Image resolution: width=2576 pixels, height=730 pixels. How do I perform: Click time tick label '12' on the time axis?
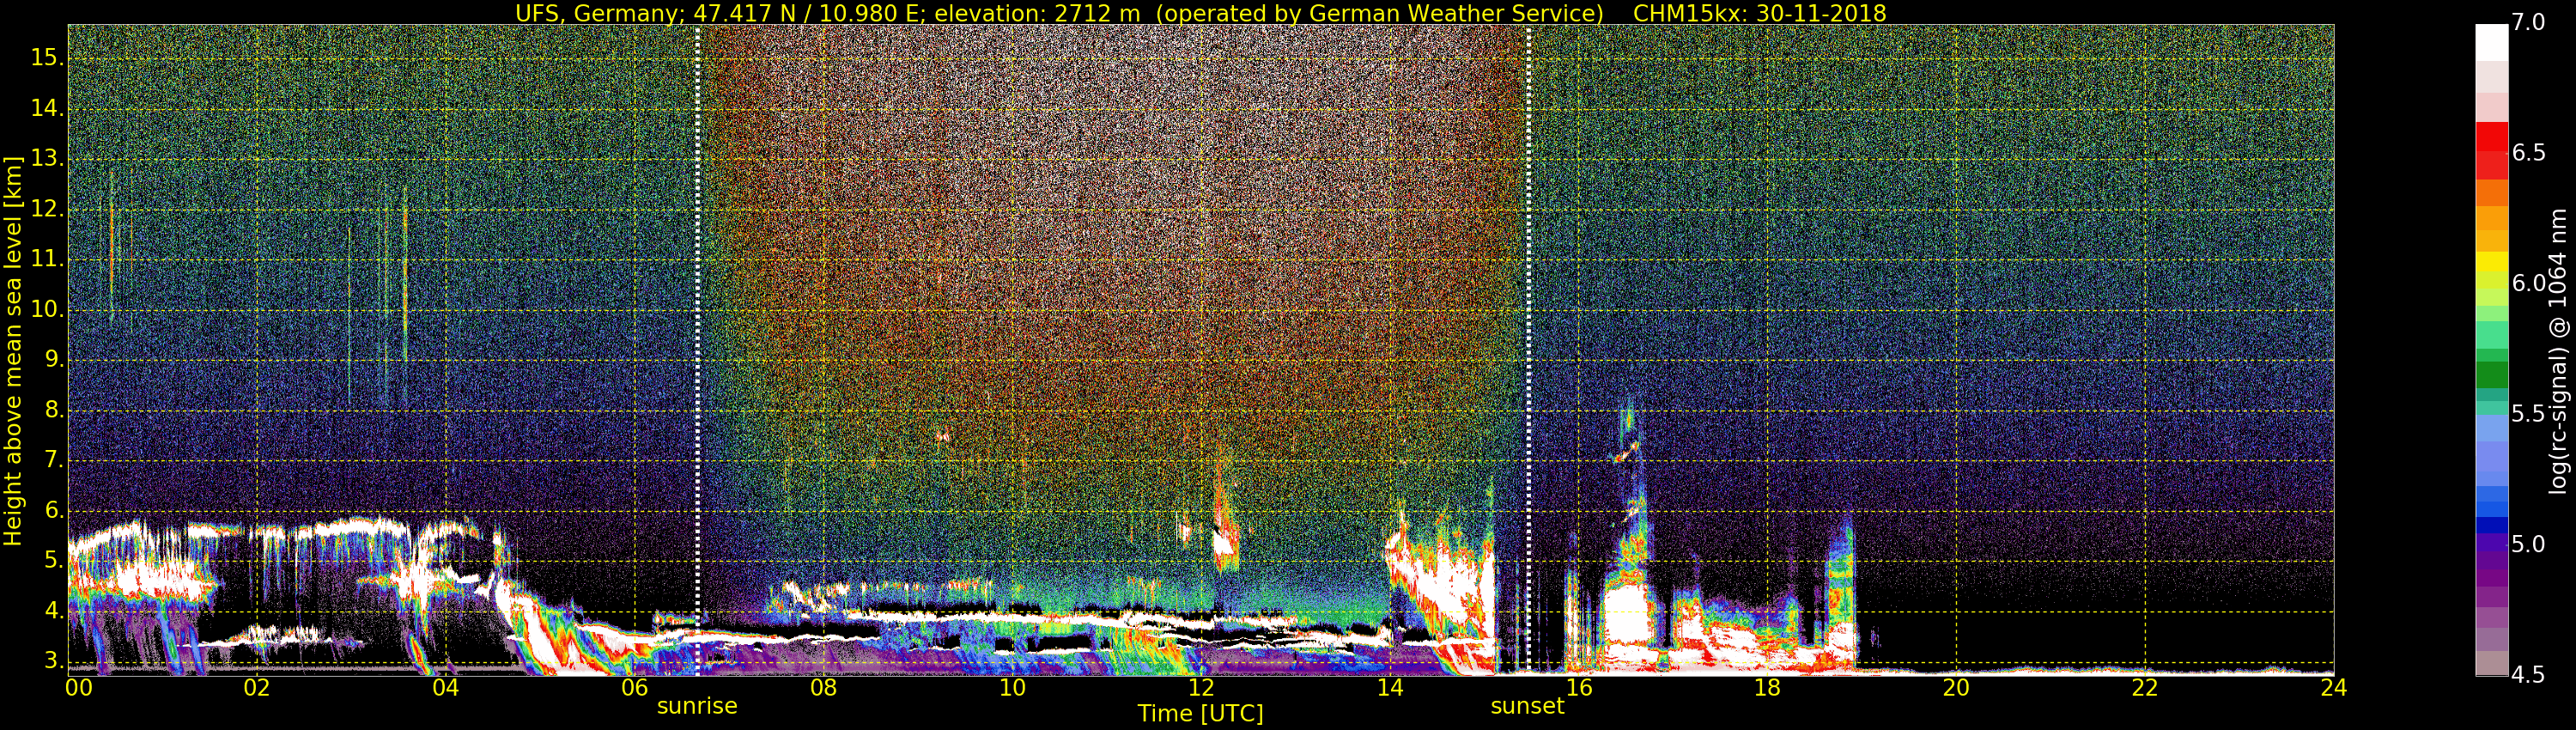(1201, 688)
